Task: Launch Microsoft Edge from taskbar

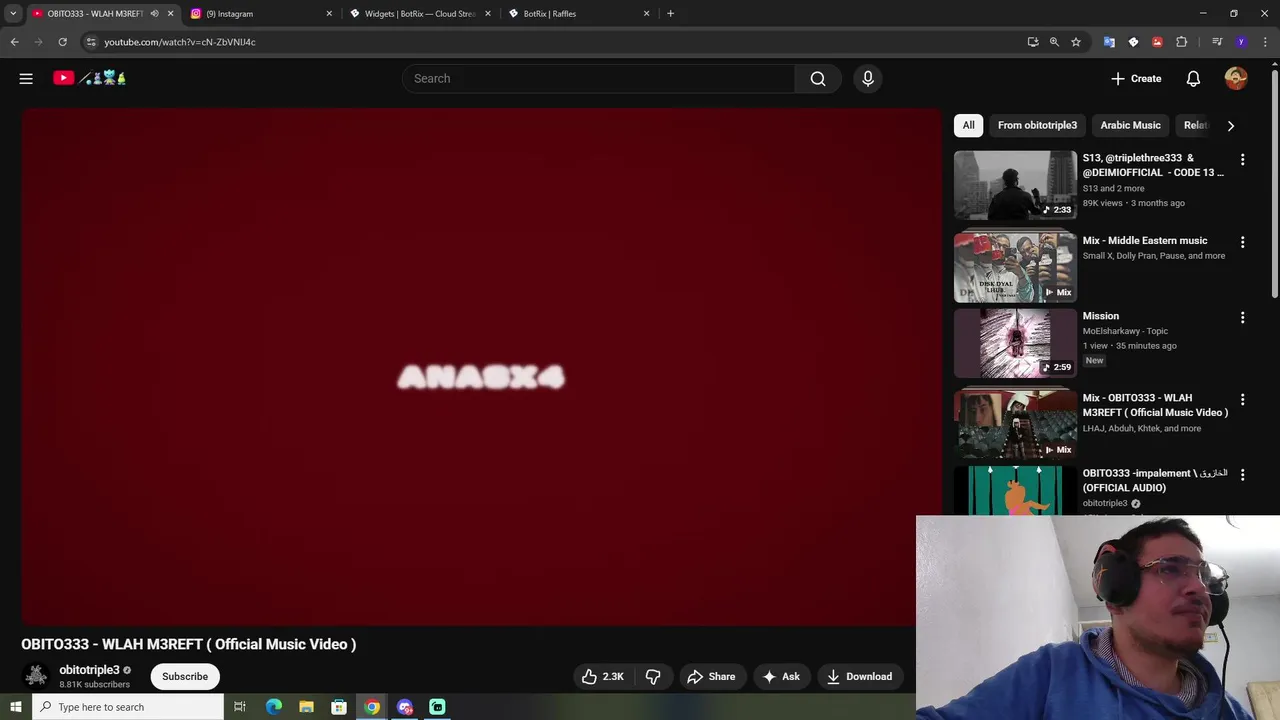Action: [x=273, y=707]
